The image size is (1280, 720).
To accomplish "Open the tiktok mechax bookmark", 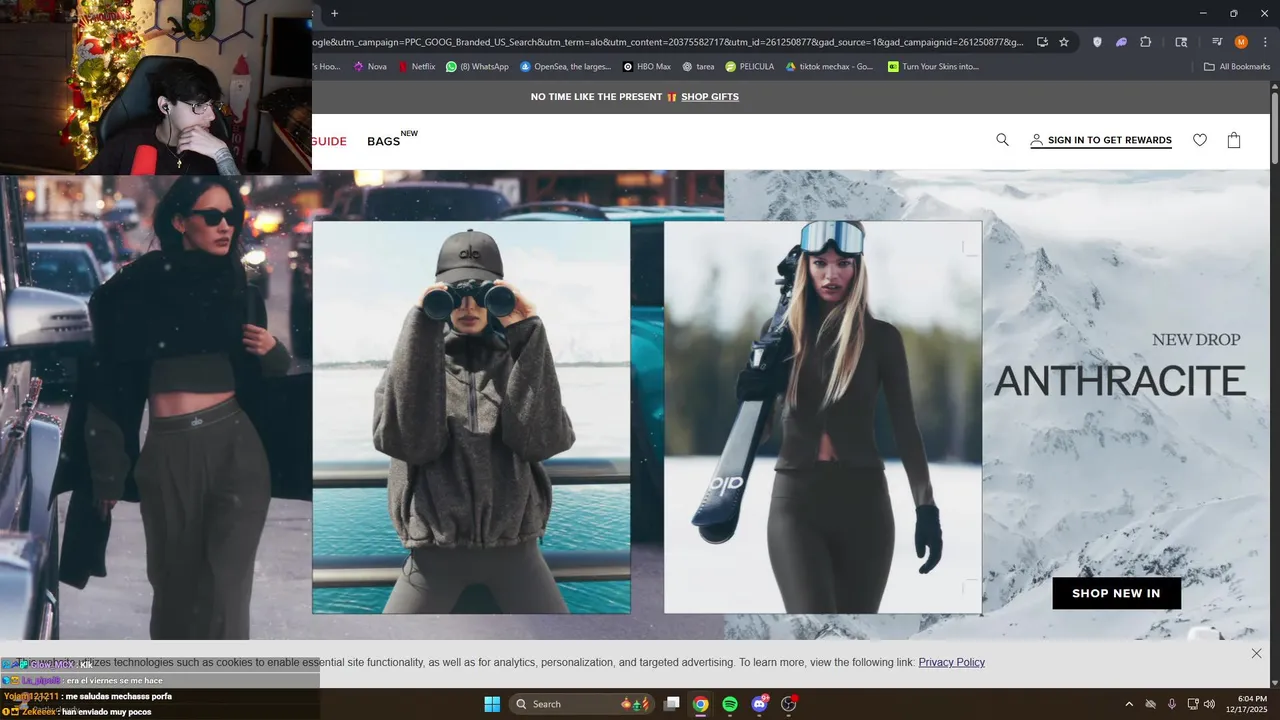I will (x=829, y=67).
